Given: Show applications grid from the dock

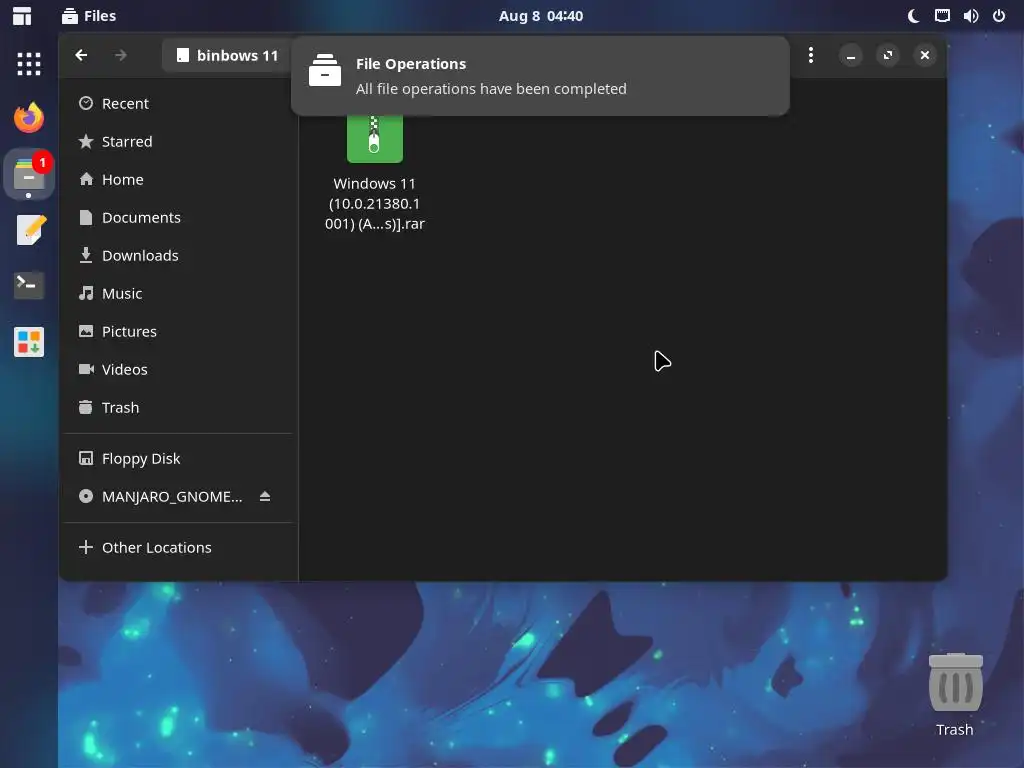Looking at the screenshot, I should pos(29,63).
